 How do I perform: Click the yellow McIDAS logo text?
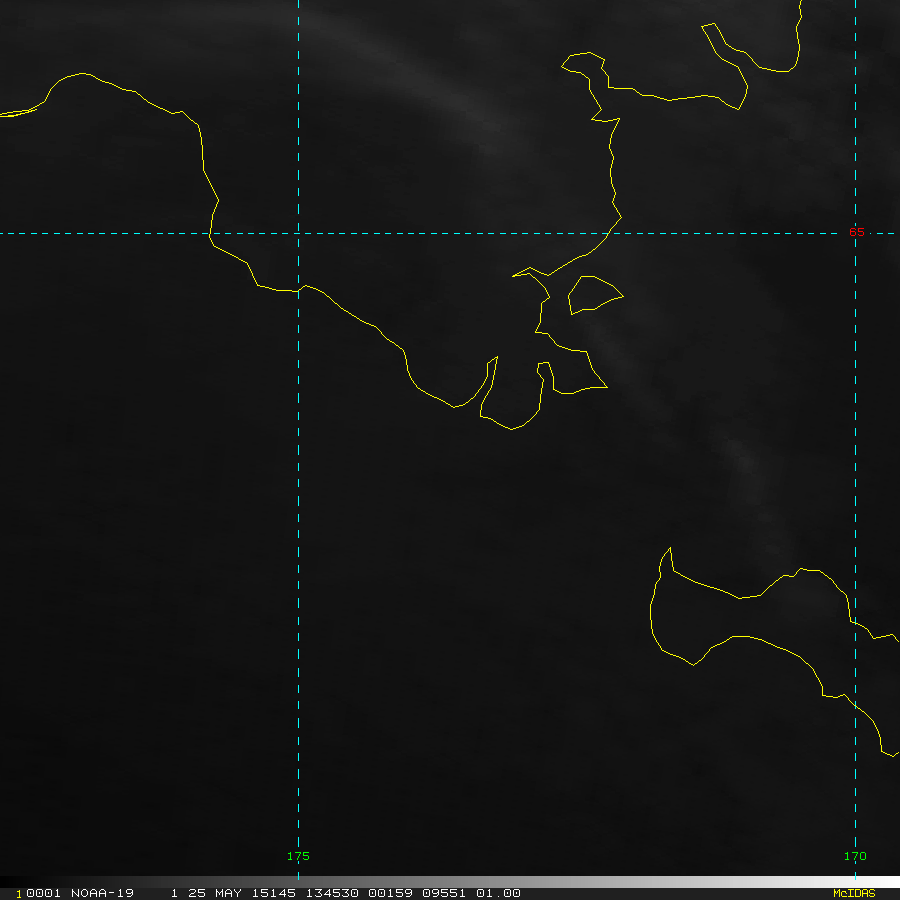coord(854,893)
